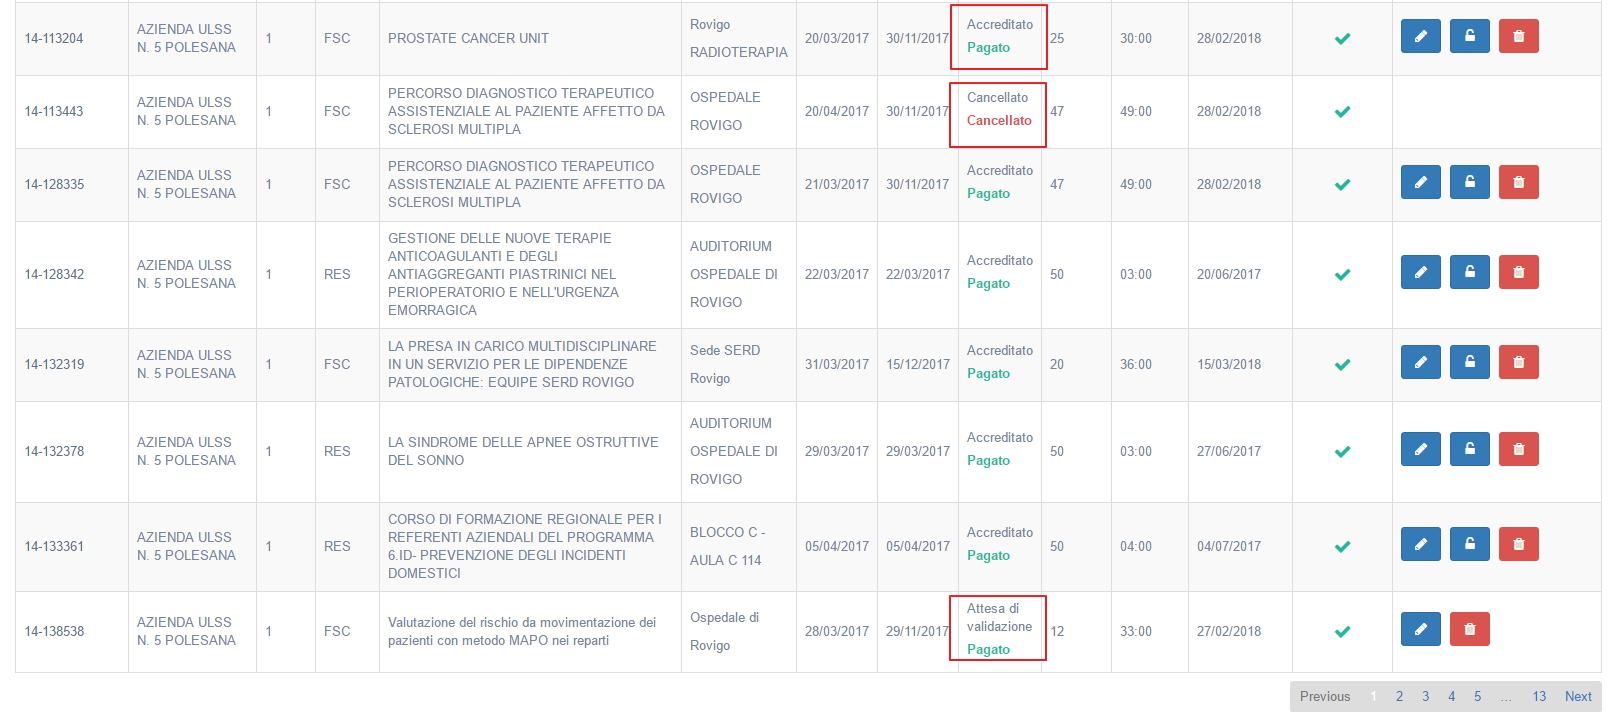The width and height of the screenshot is (1622, 712).
Task: Edit event 14-138538 with the pencil icon
Action: point(1420,629)
